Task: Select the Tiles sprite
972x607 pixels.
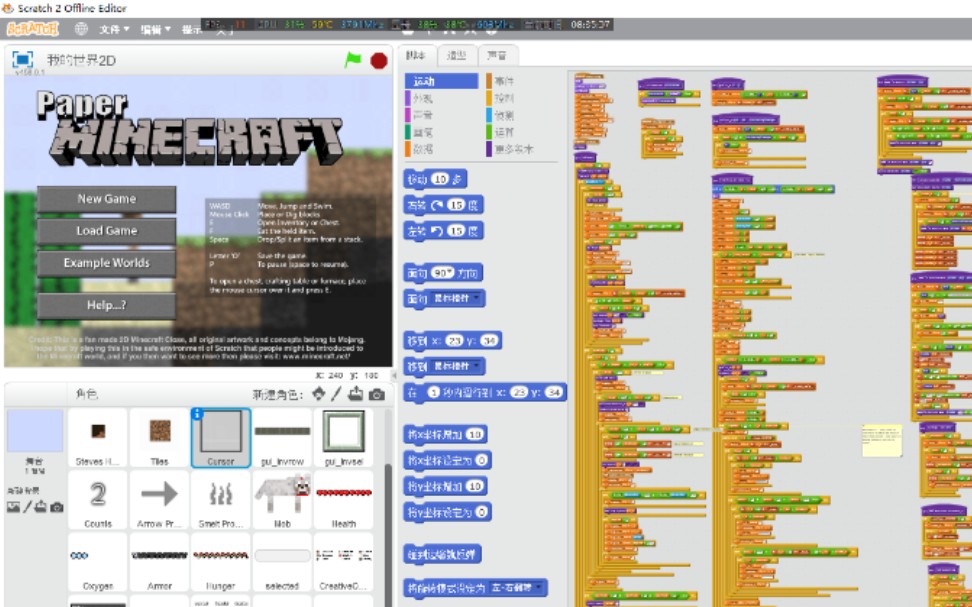Action: [x=159, y=438]
